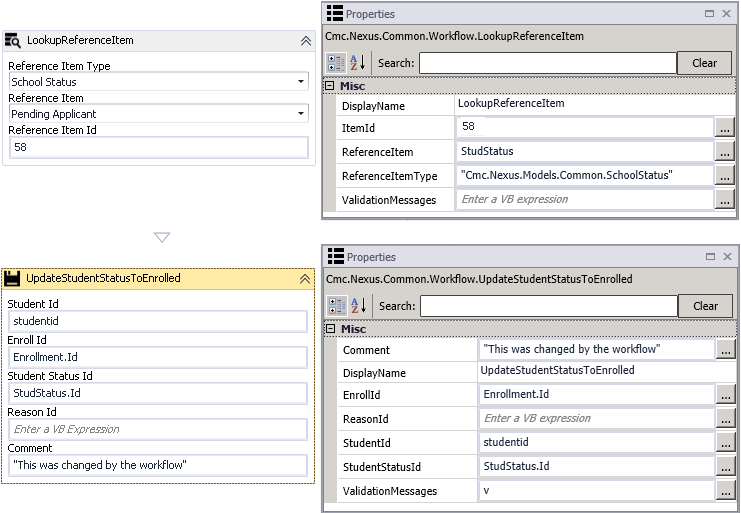Click the ReferenceItem value StudStatus
741x513 pixels.
585,152
